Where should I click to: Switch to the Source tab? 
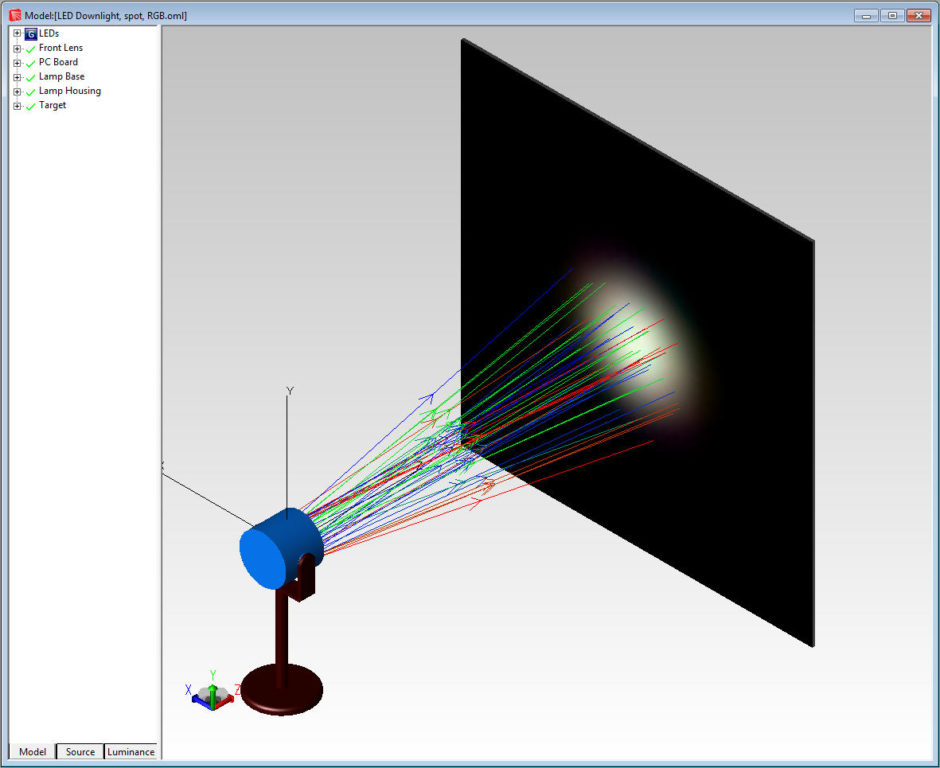79,751
